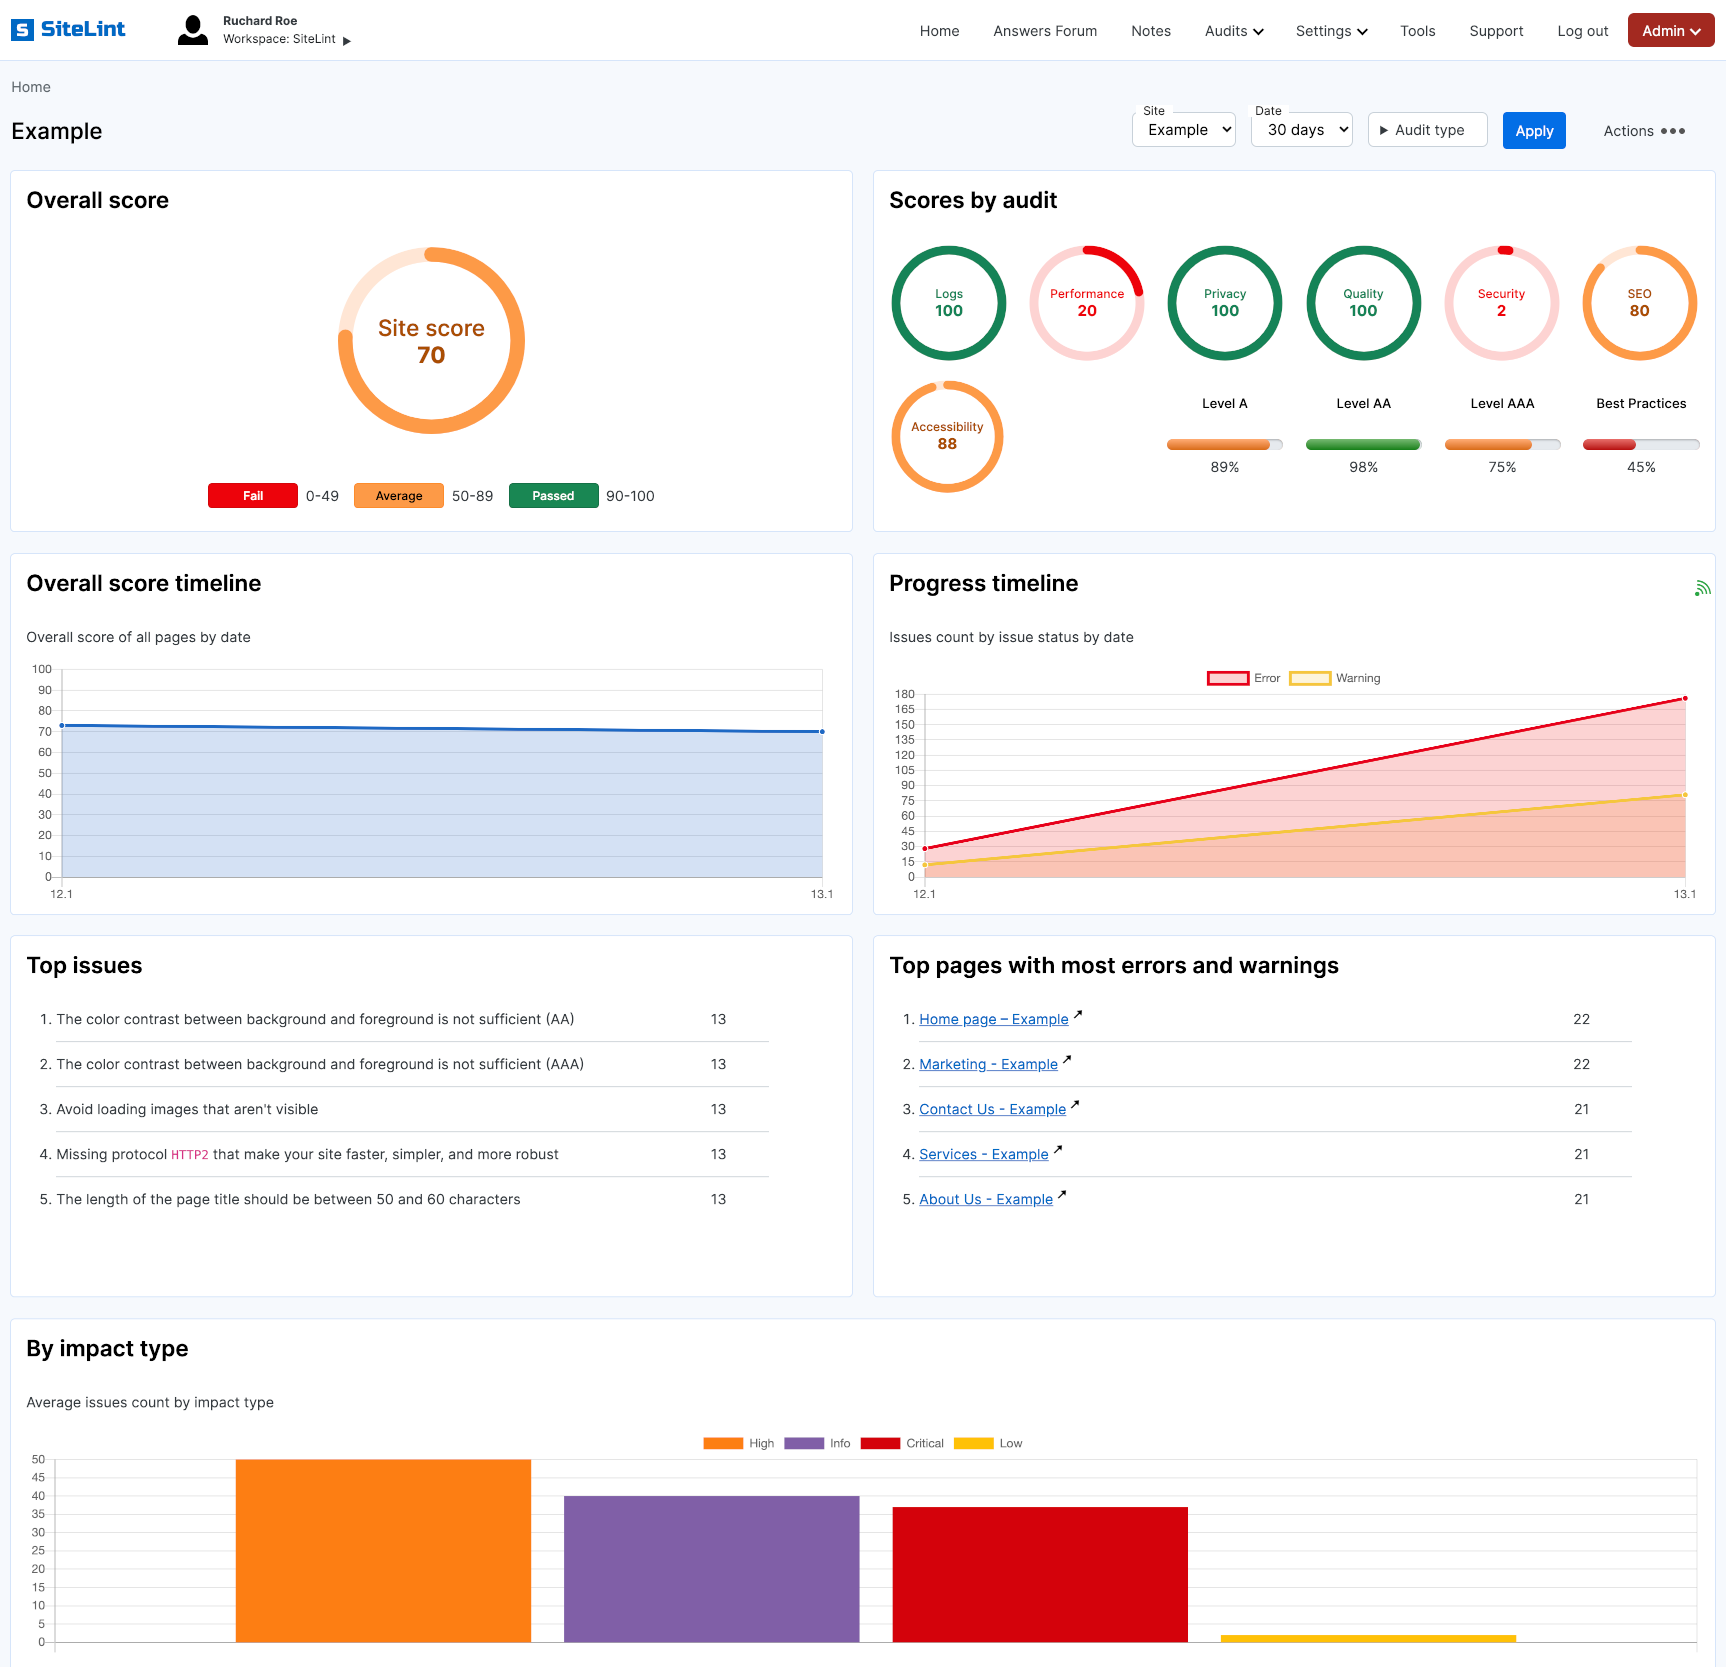Click external-link arrow beside Services - Example

1058,1149
